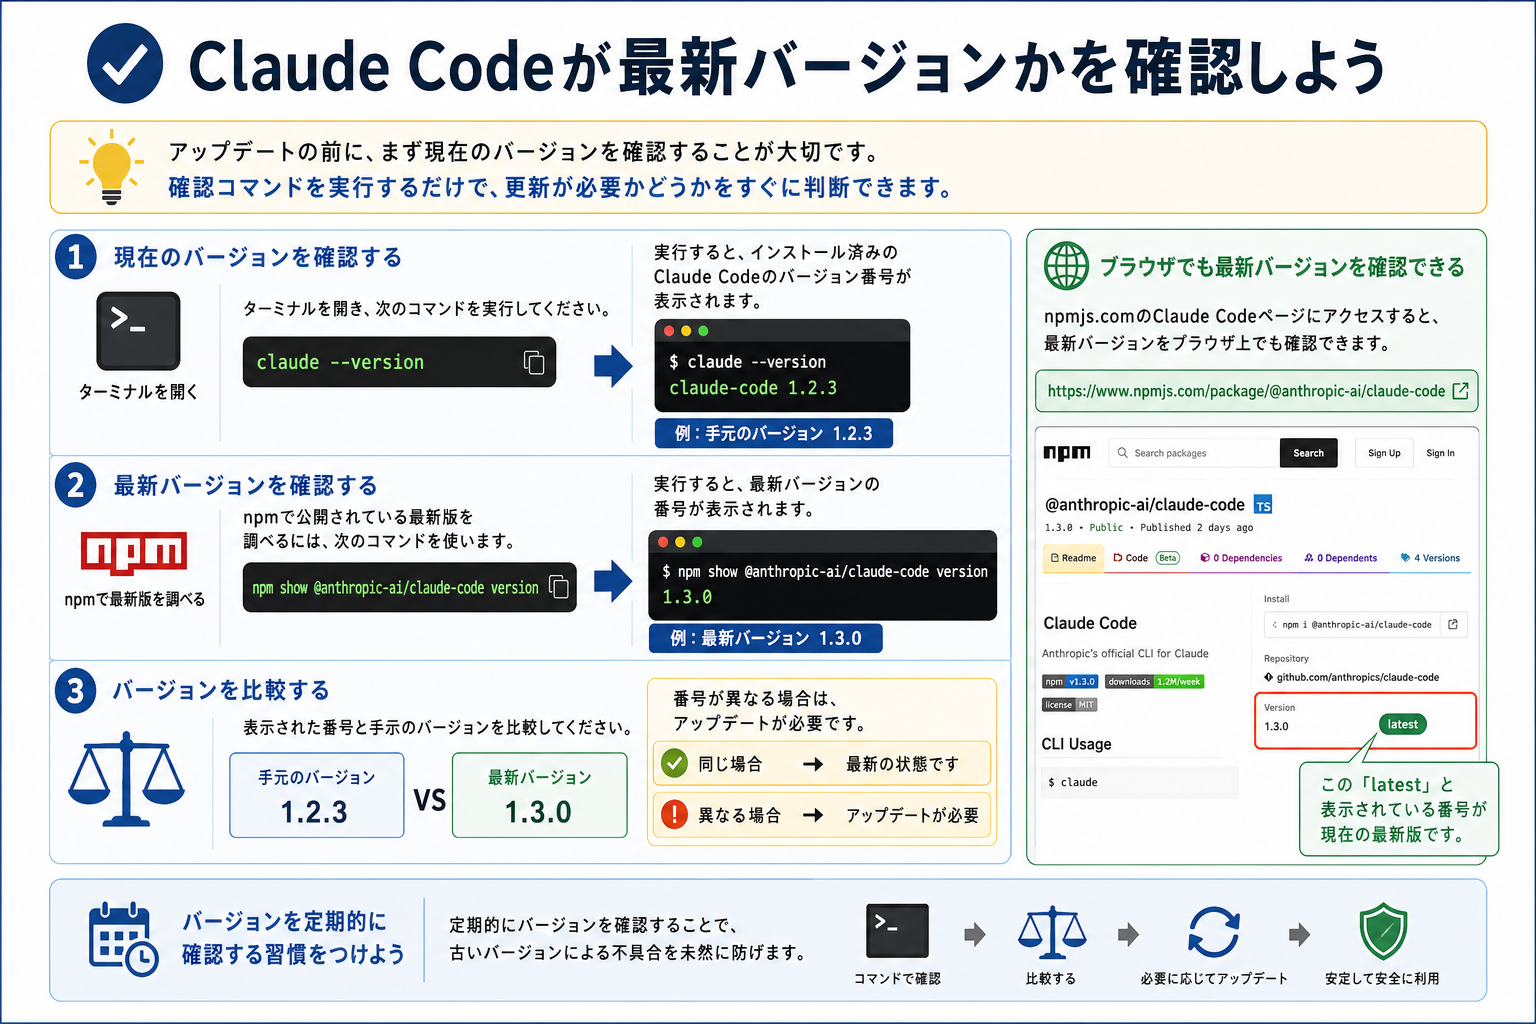
Task: Click the yellow lightbulb tip icon
Action: coord(111,167)
